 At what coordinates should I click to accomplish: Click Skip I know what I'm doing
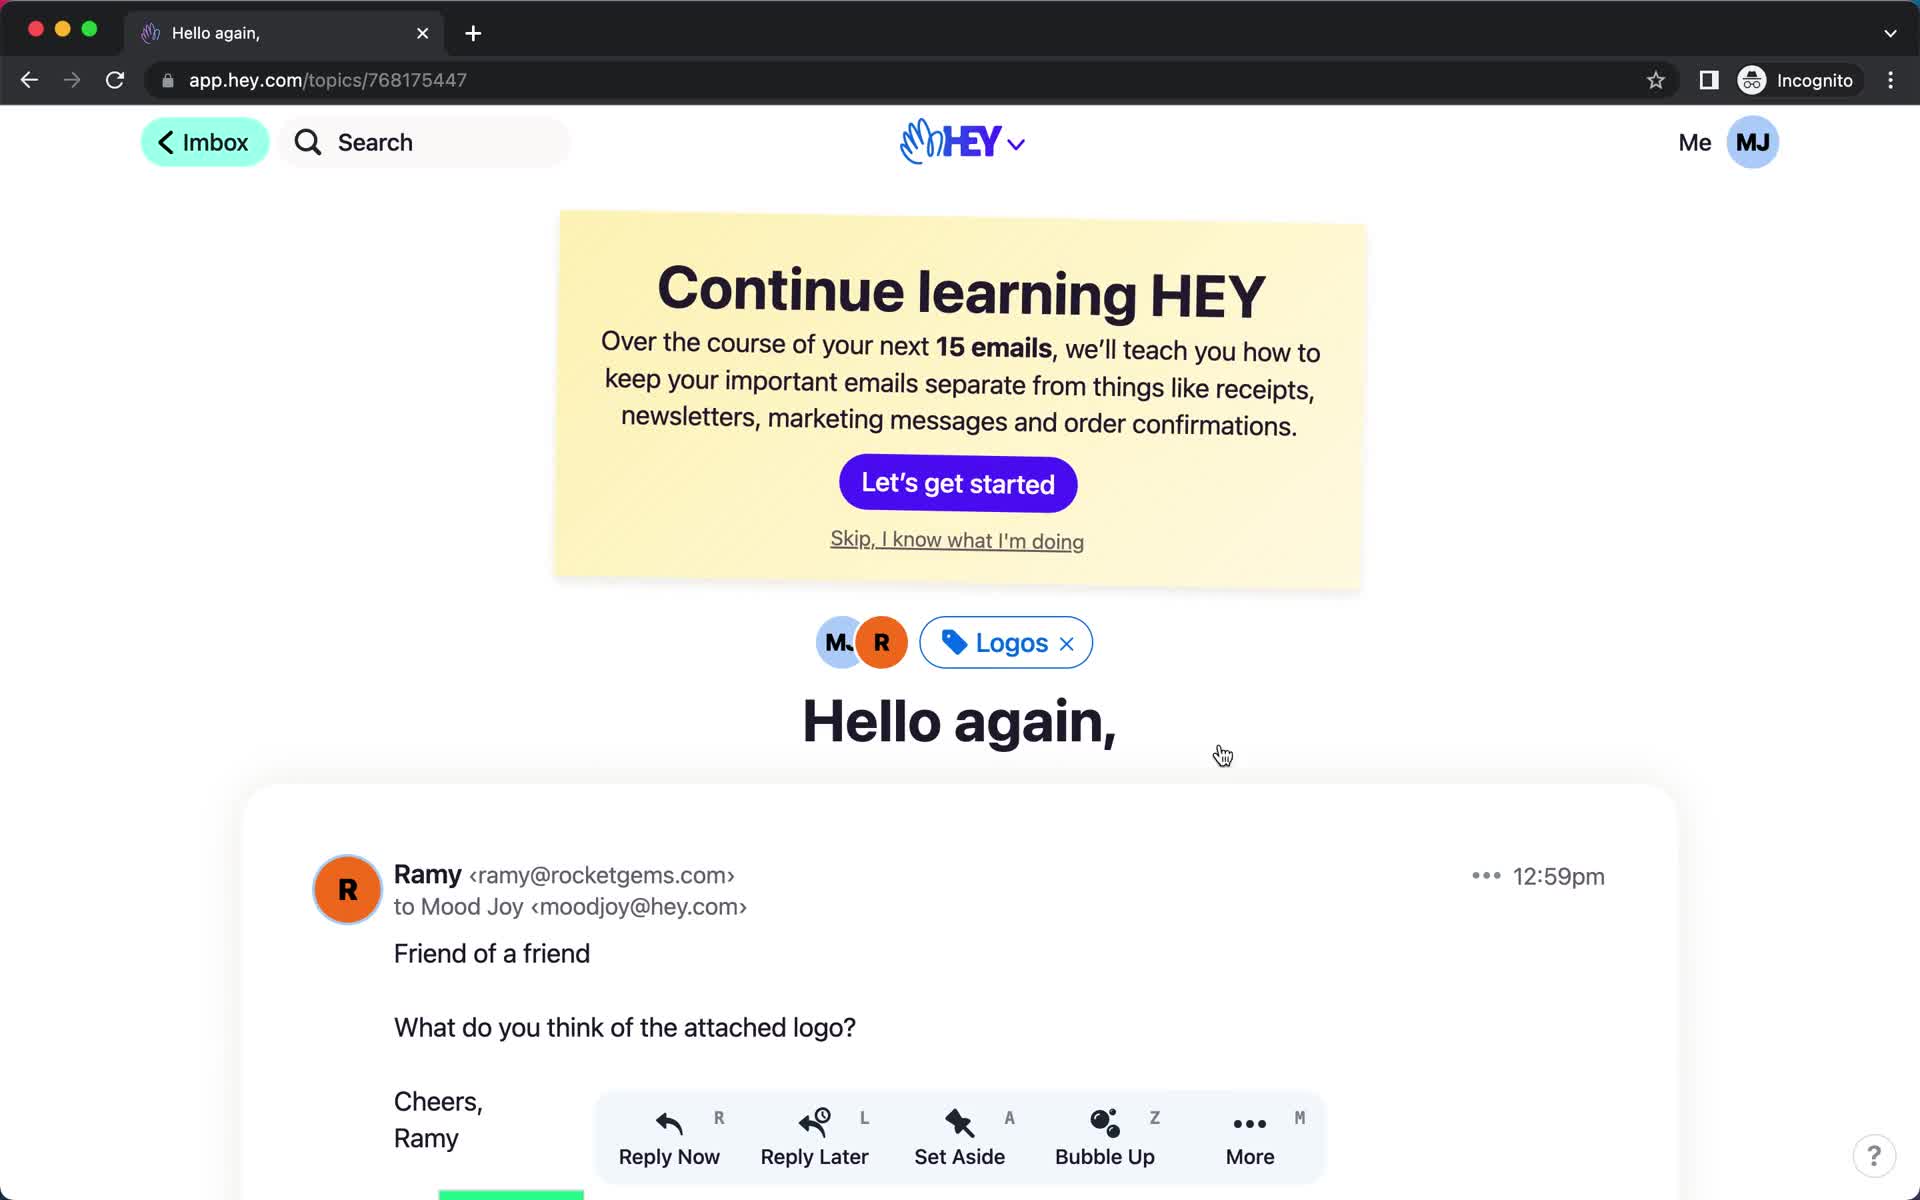coord(958,539)
